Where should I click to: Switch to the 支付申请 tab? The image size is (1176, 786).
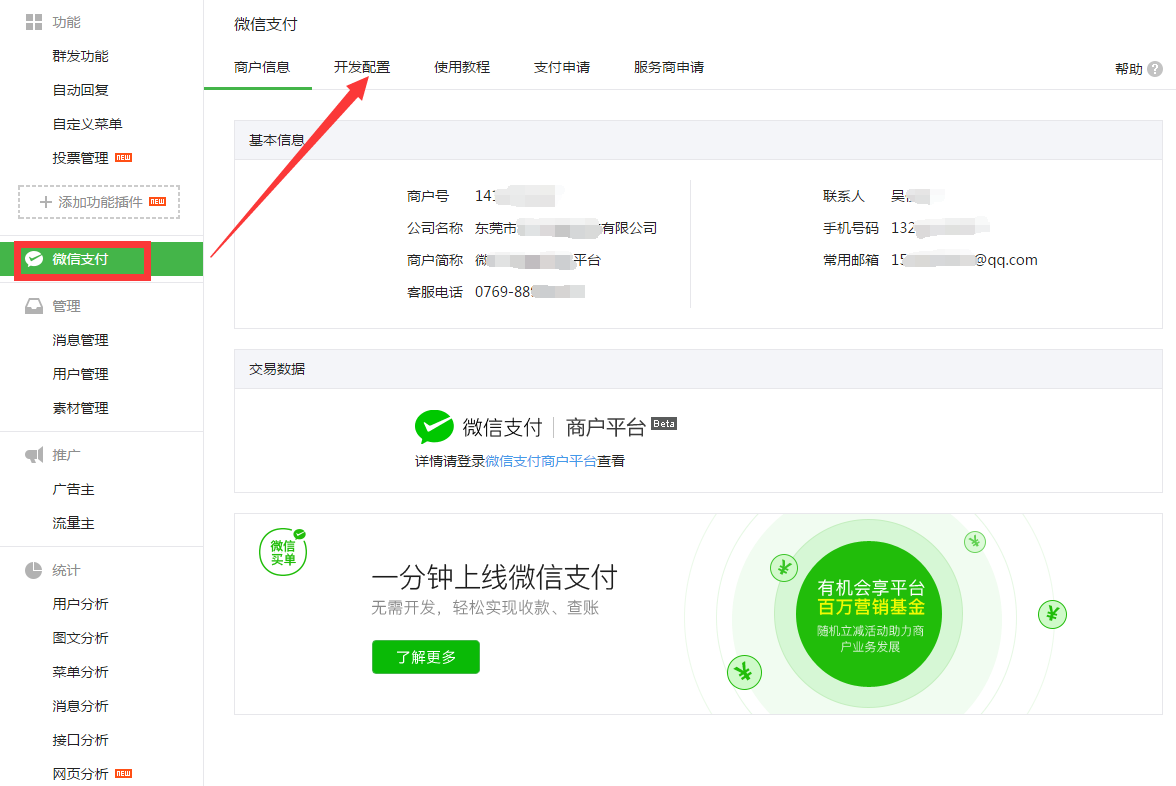[562, 68]
